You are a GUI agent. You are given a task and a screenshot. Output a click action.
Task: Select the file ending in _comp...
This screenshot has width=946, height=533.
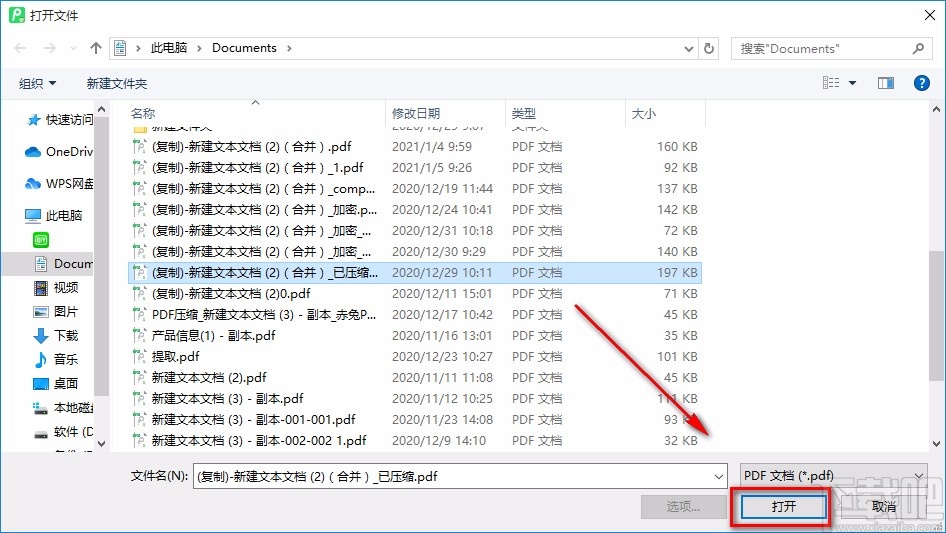415,189
